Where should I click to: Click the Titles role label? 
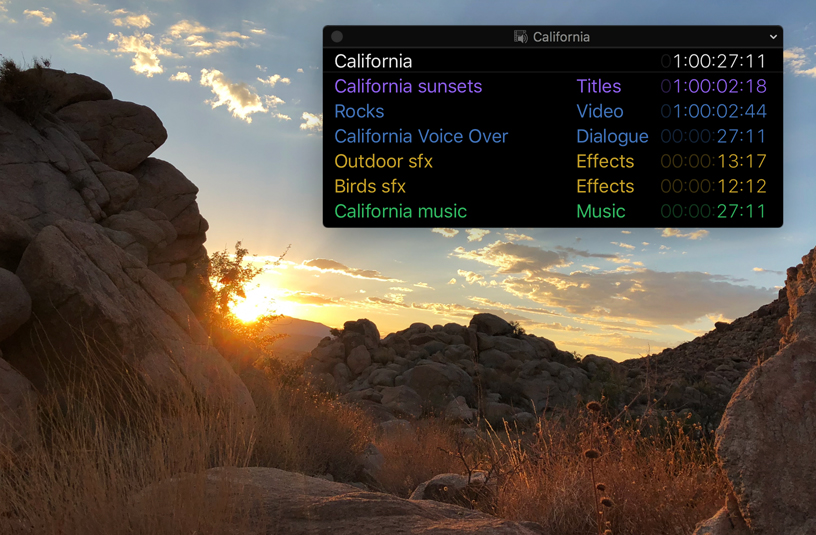(x=598, y=87)
